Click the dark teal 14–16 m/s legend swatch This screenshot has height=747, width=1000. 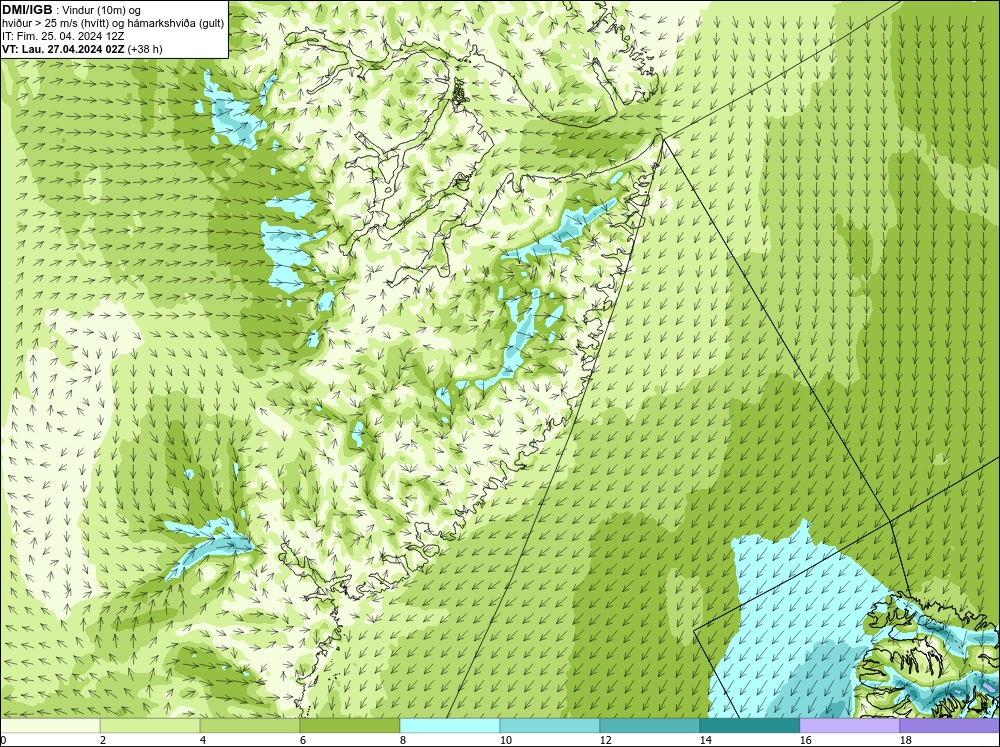(750, 726)
